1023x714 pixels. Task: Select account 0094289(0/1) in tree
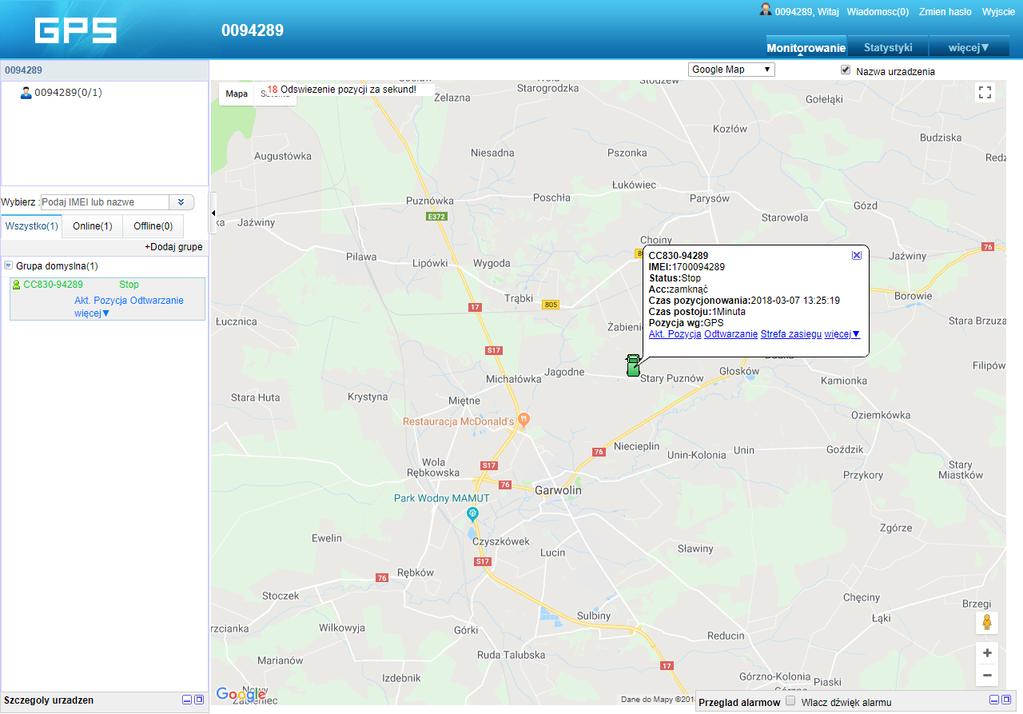click(x=68, y=93)
